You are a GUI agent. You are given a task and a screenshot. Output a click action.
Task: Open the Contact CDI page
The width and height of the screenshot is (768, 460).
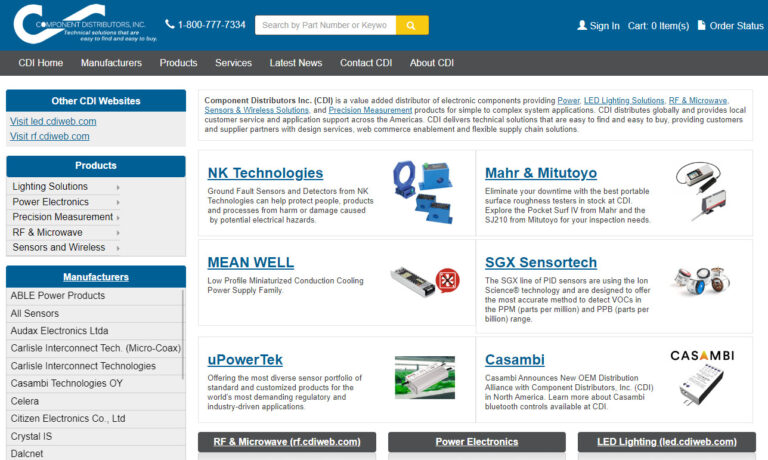366,63
